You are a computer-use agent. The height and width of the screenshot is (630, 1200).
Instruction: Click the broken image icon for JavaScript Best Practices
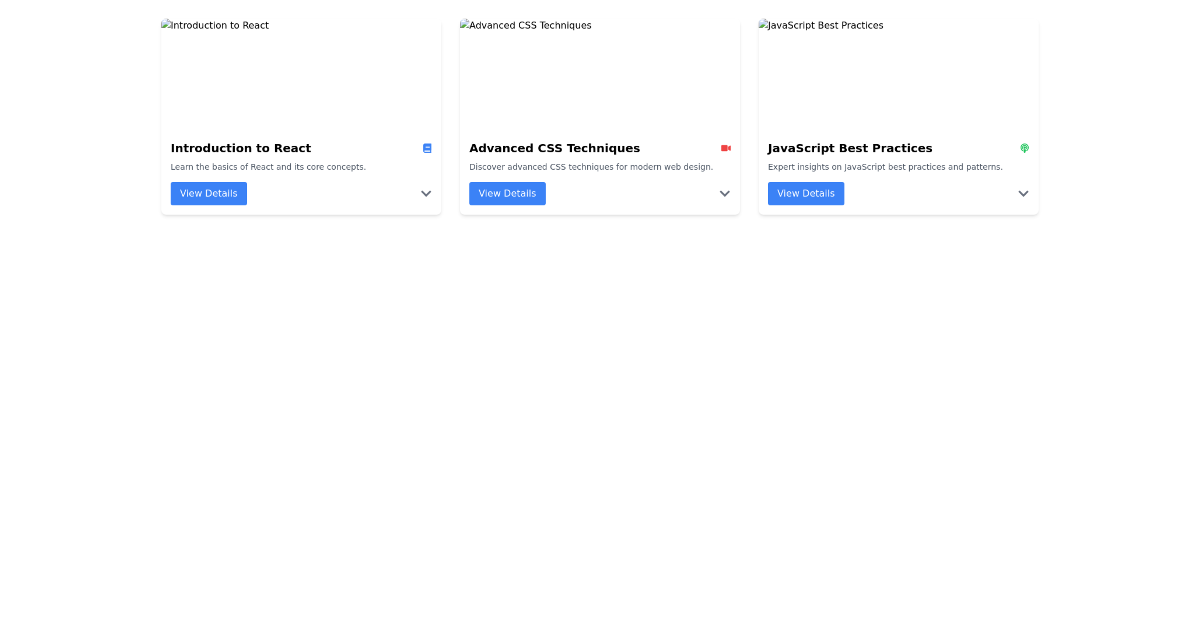tap(763, 25)
